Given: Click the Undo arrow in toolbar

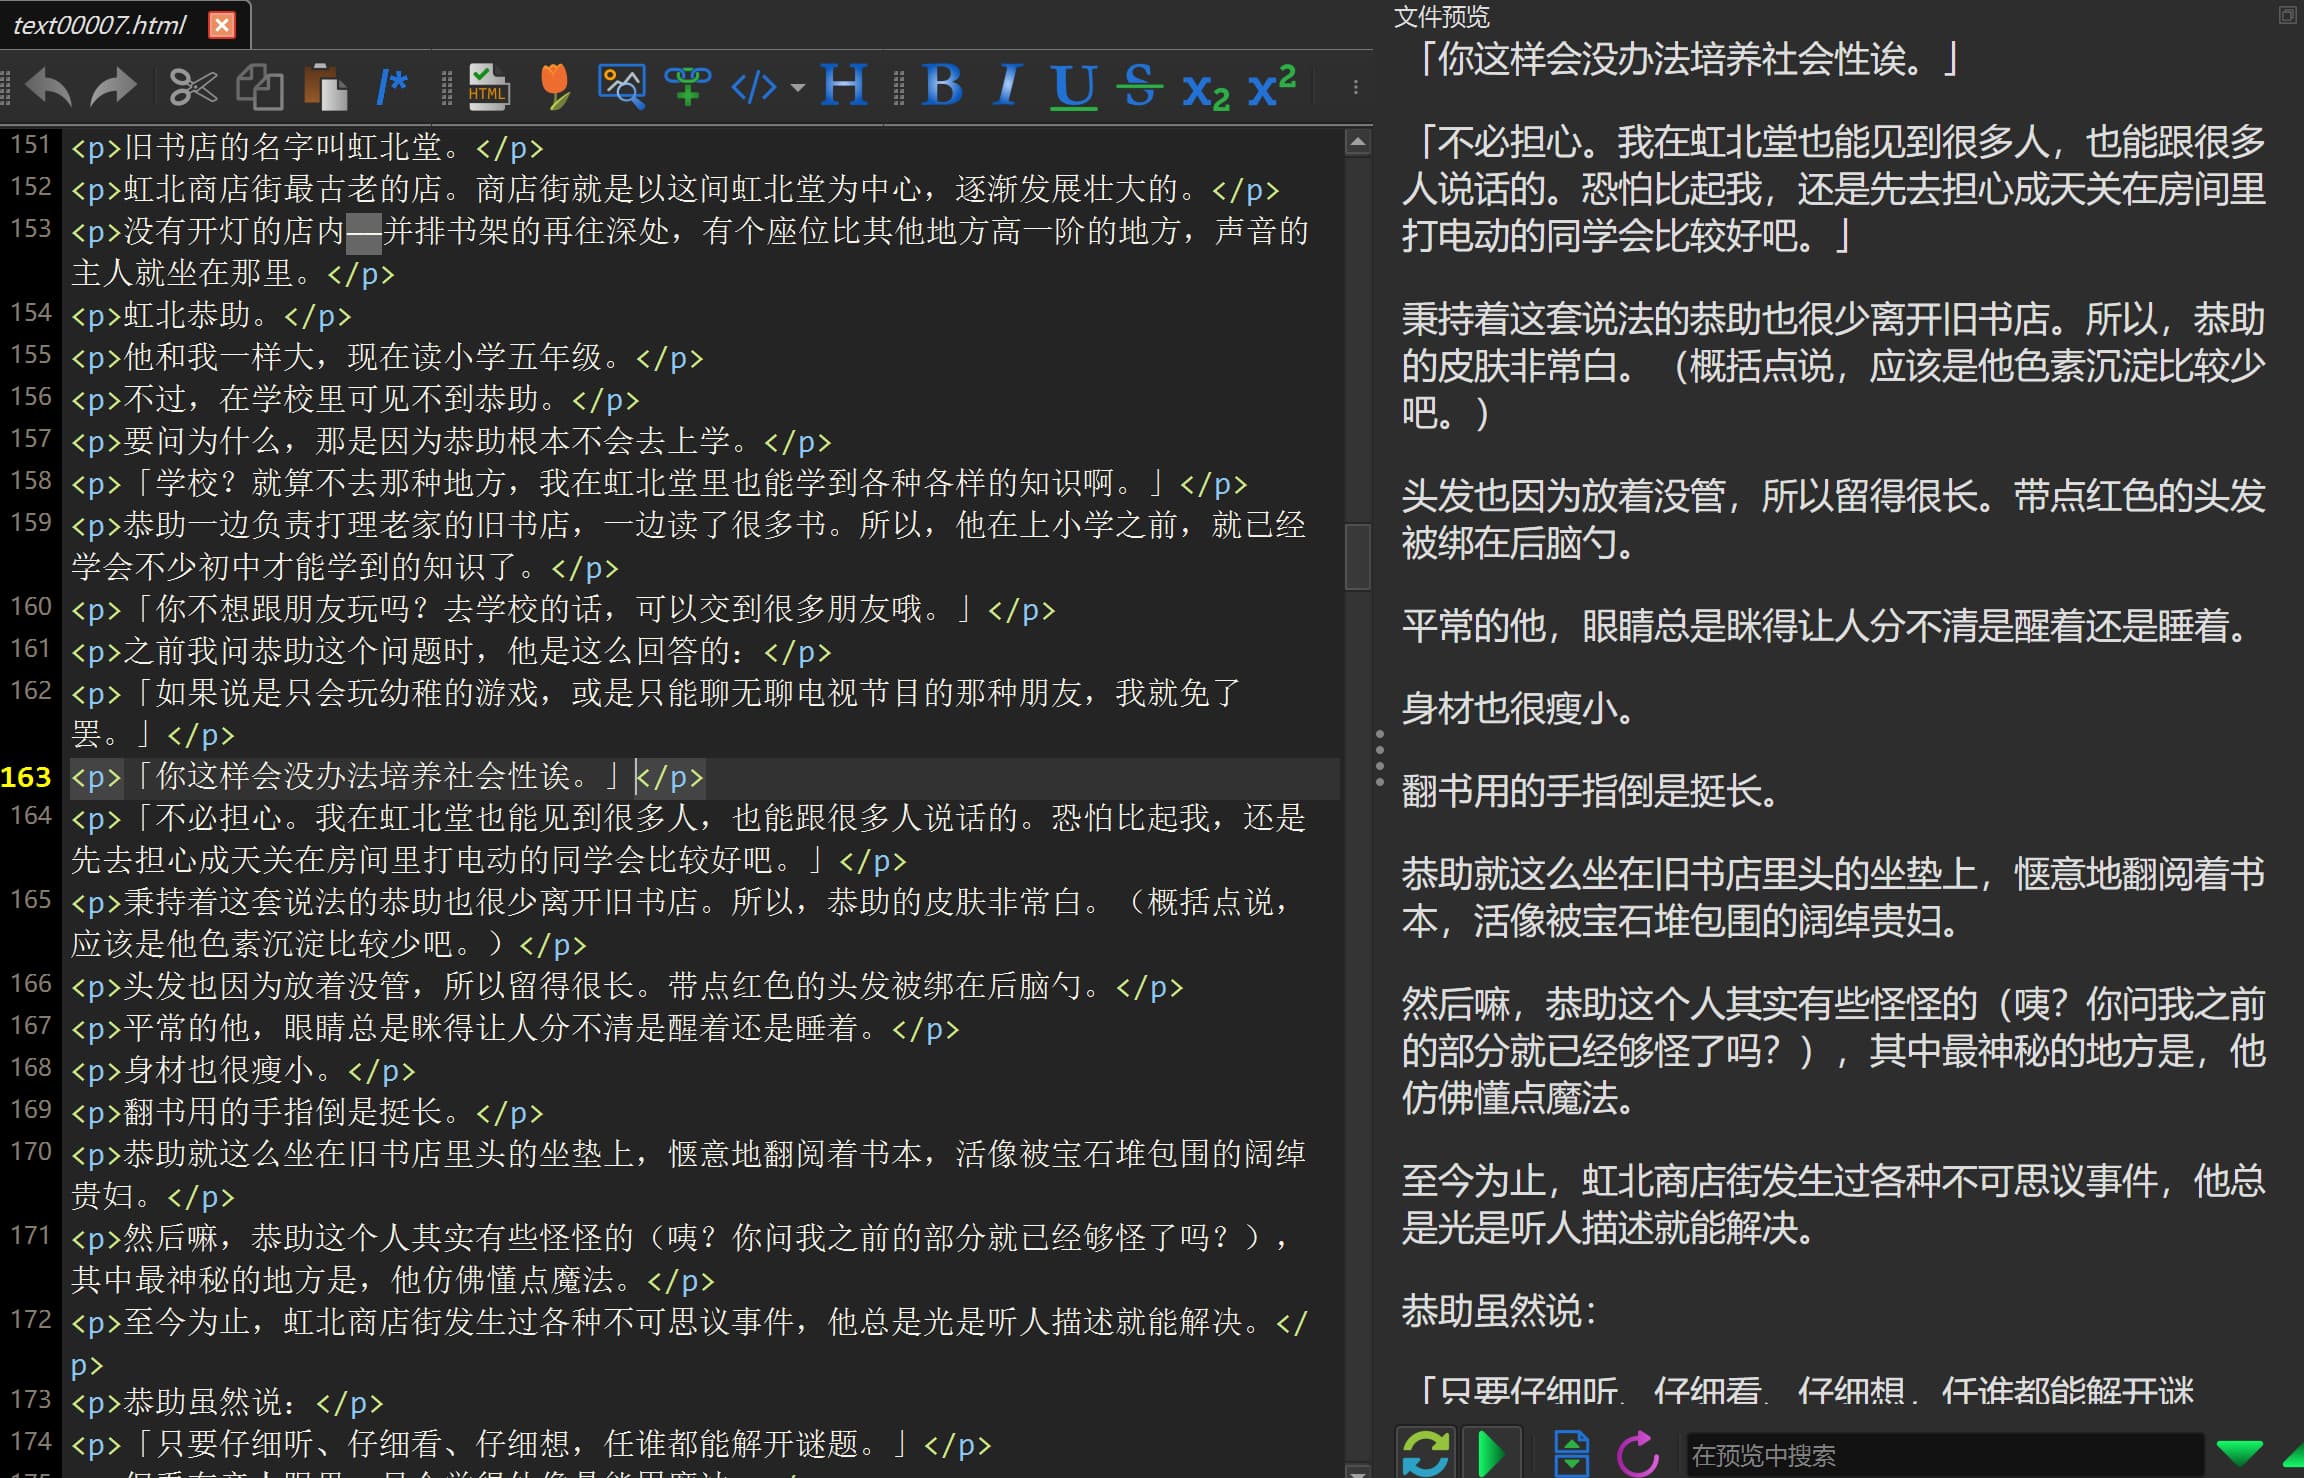Looking at the screenshot, I should tap(48, 87).
